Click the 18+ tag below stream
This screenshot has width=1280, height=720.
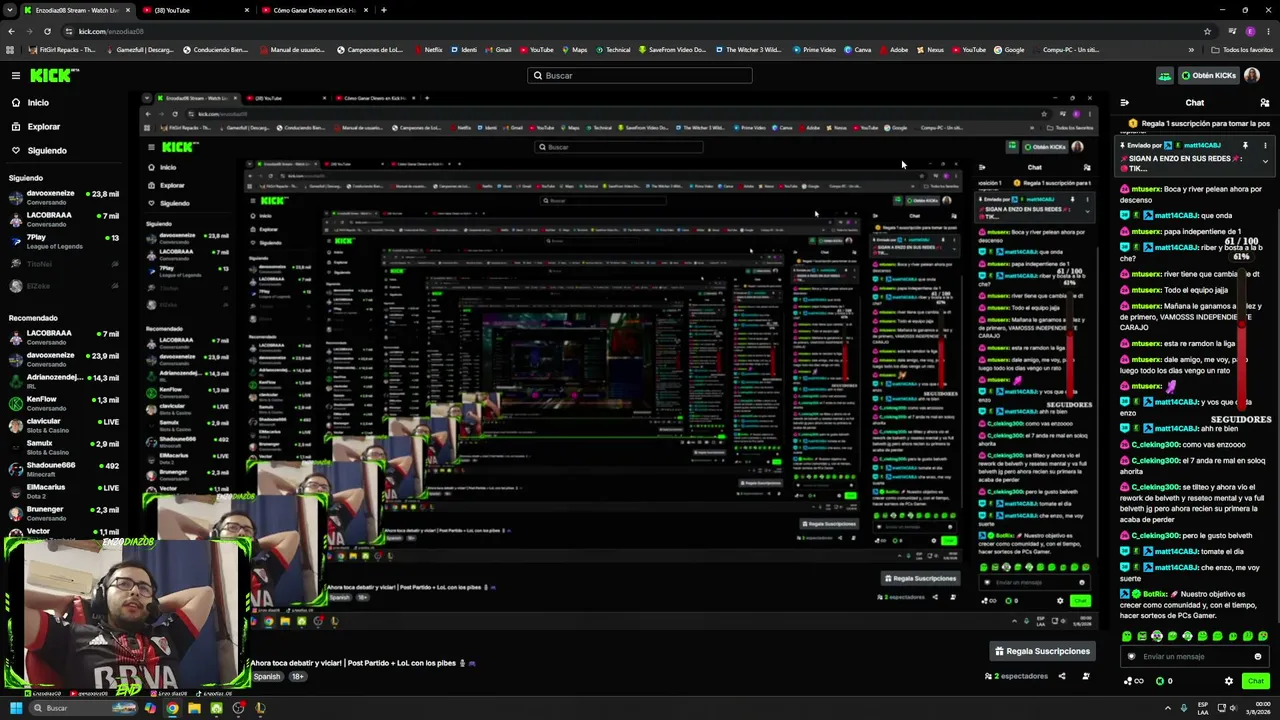(297, 677)
